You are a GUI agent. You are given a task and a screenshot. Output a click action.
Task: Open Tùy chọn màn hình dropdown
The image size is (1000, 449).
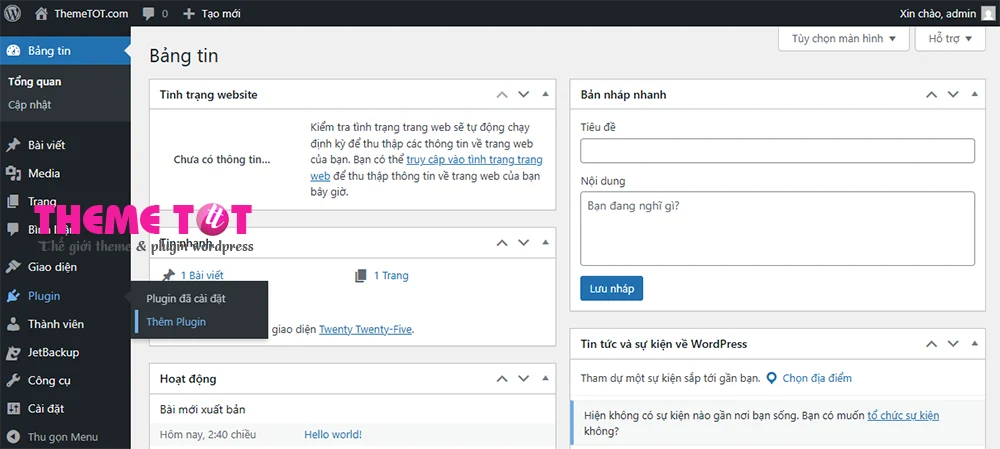[x=844, y=39]
